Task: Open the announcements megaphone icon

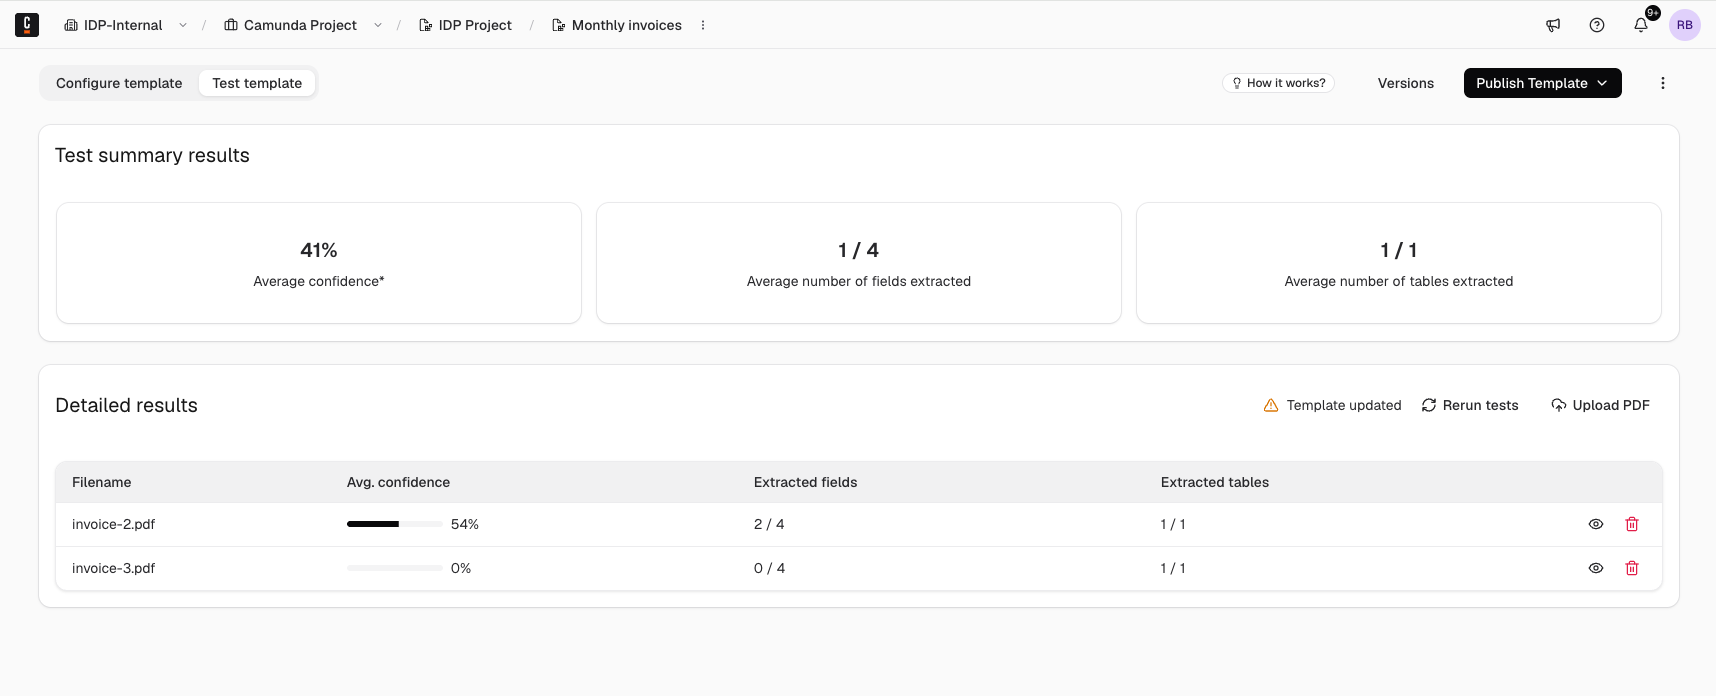Action: tap(1553, 25)
